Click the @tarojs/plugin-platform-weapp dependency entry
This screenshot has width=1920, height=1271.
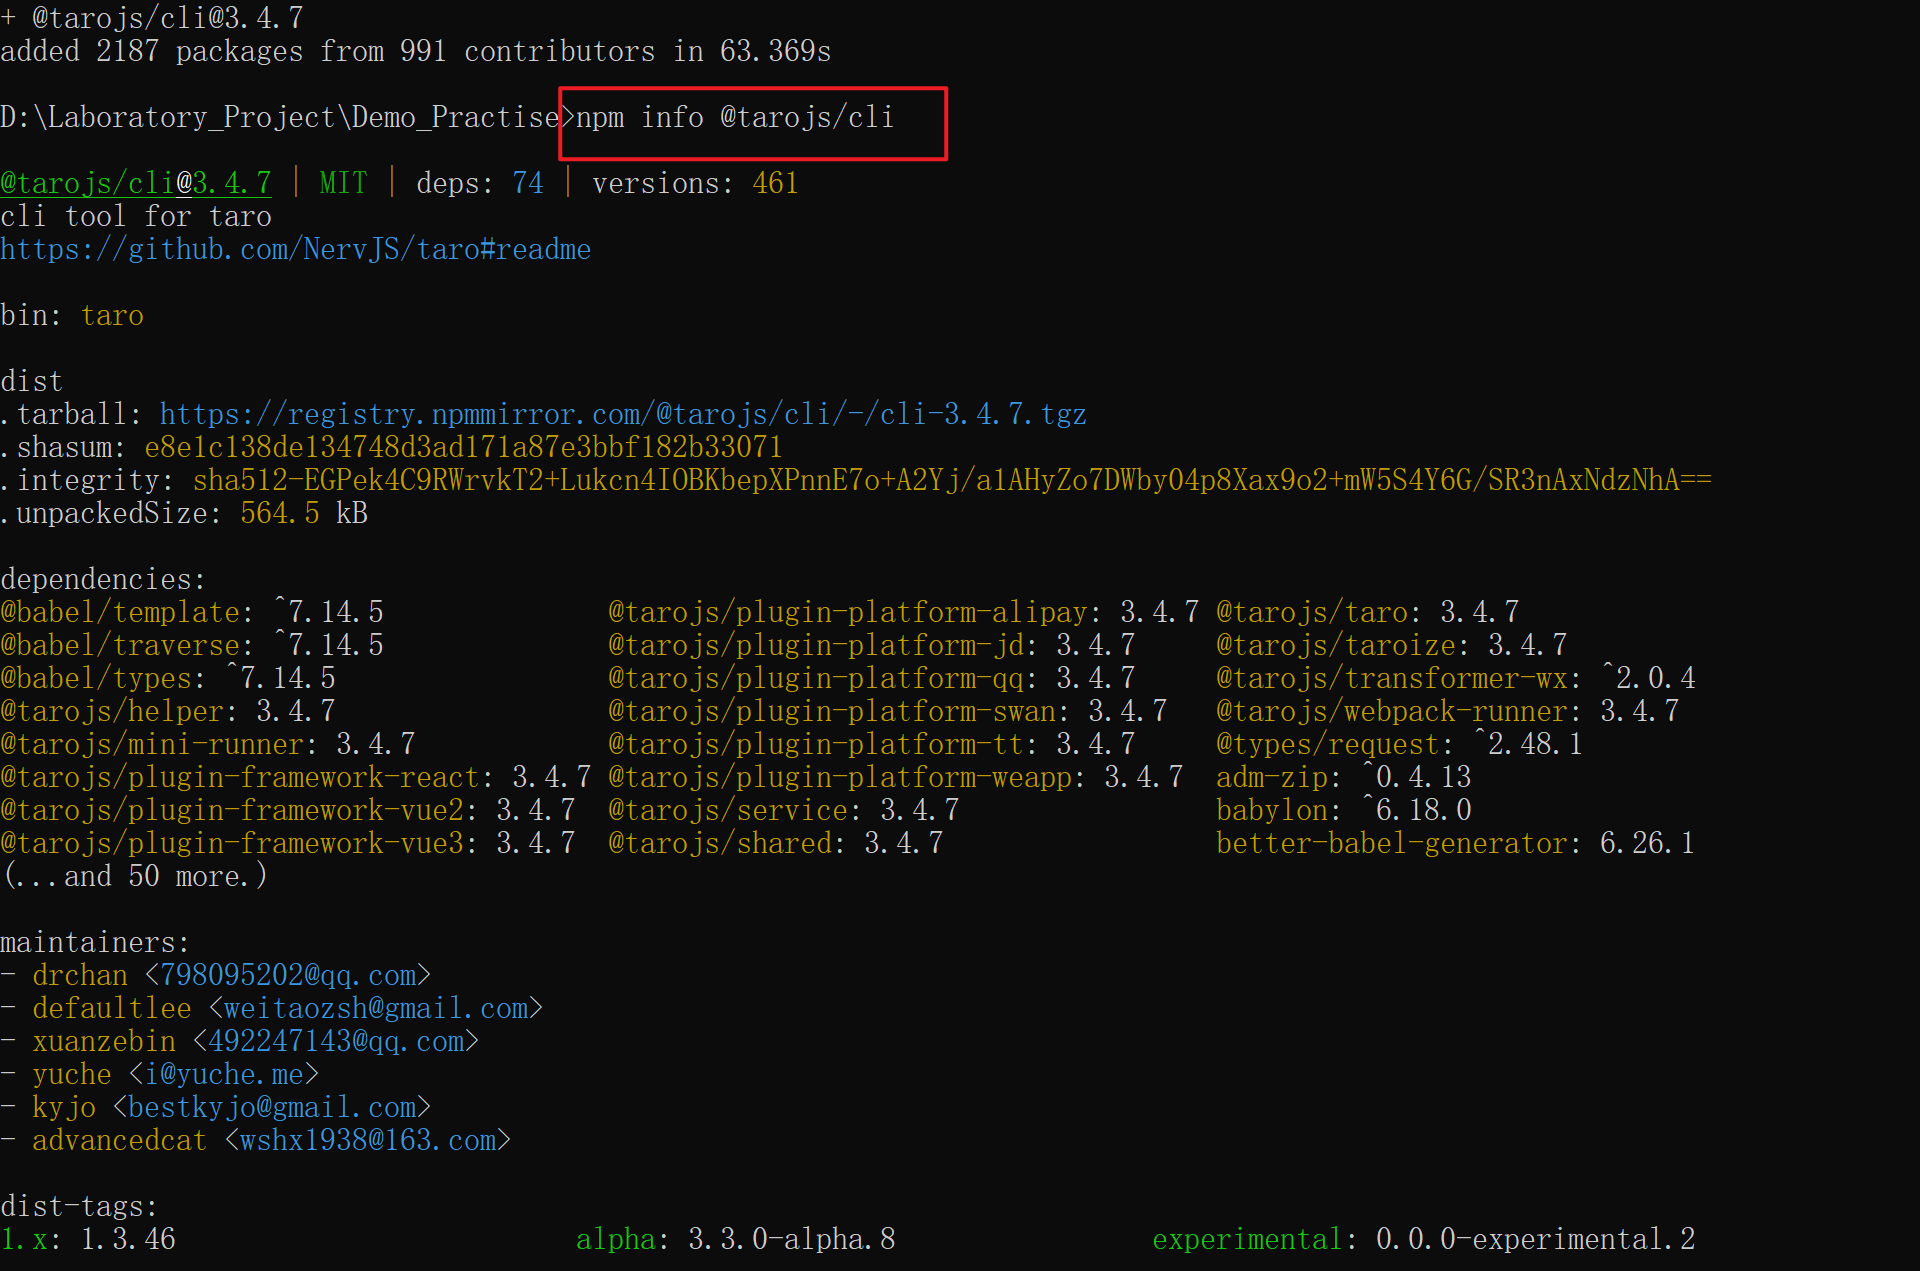pyautogui.click(x=840, y=777)
